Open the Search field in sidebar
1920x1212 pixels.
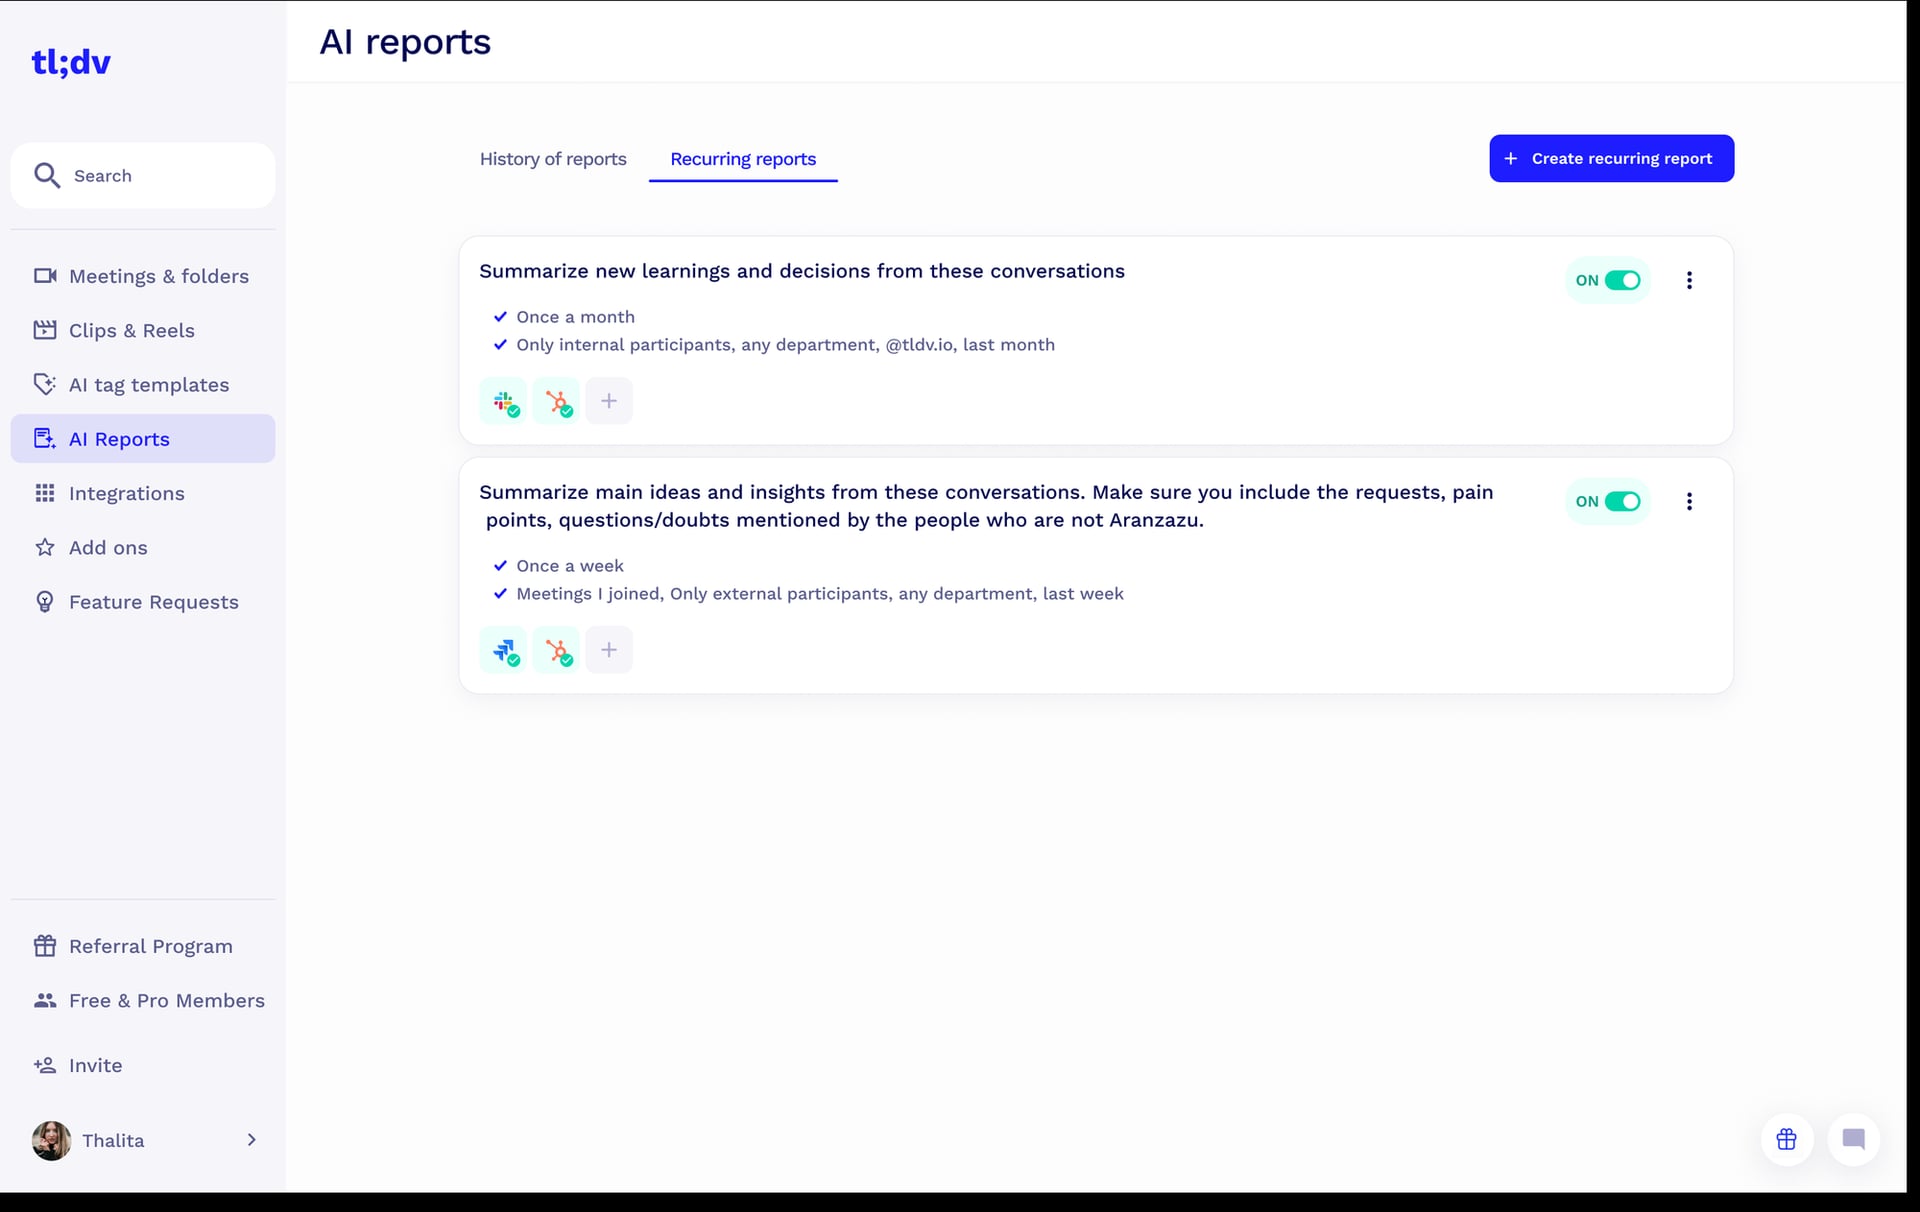coord(143,176)
